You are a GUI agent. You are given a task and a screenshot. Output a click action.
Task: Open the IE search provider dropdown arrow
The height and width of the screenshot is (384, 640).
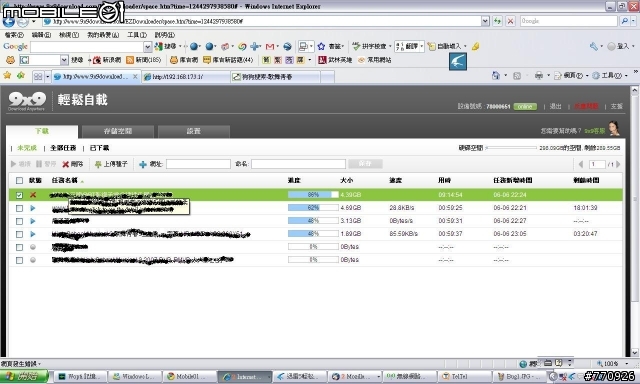tap(634, 21)
